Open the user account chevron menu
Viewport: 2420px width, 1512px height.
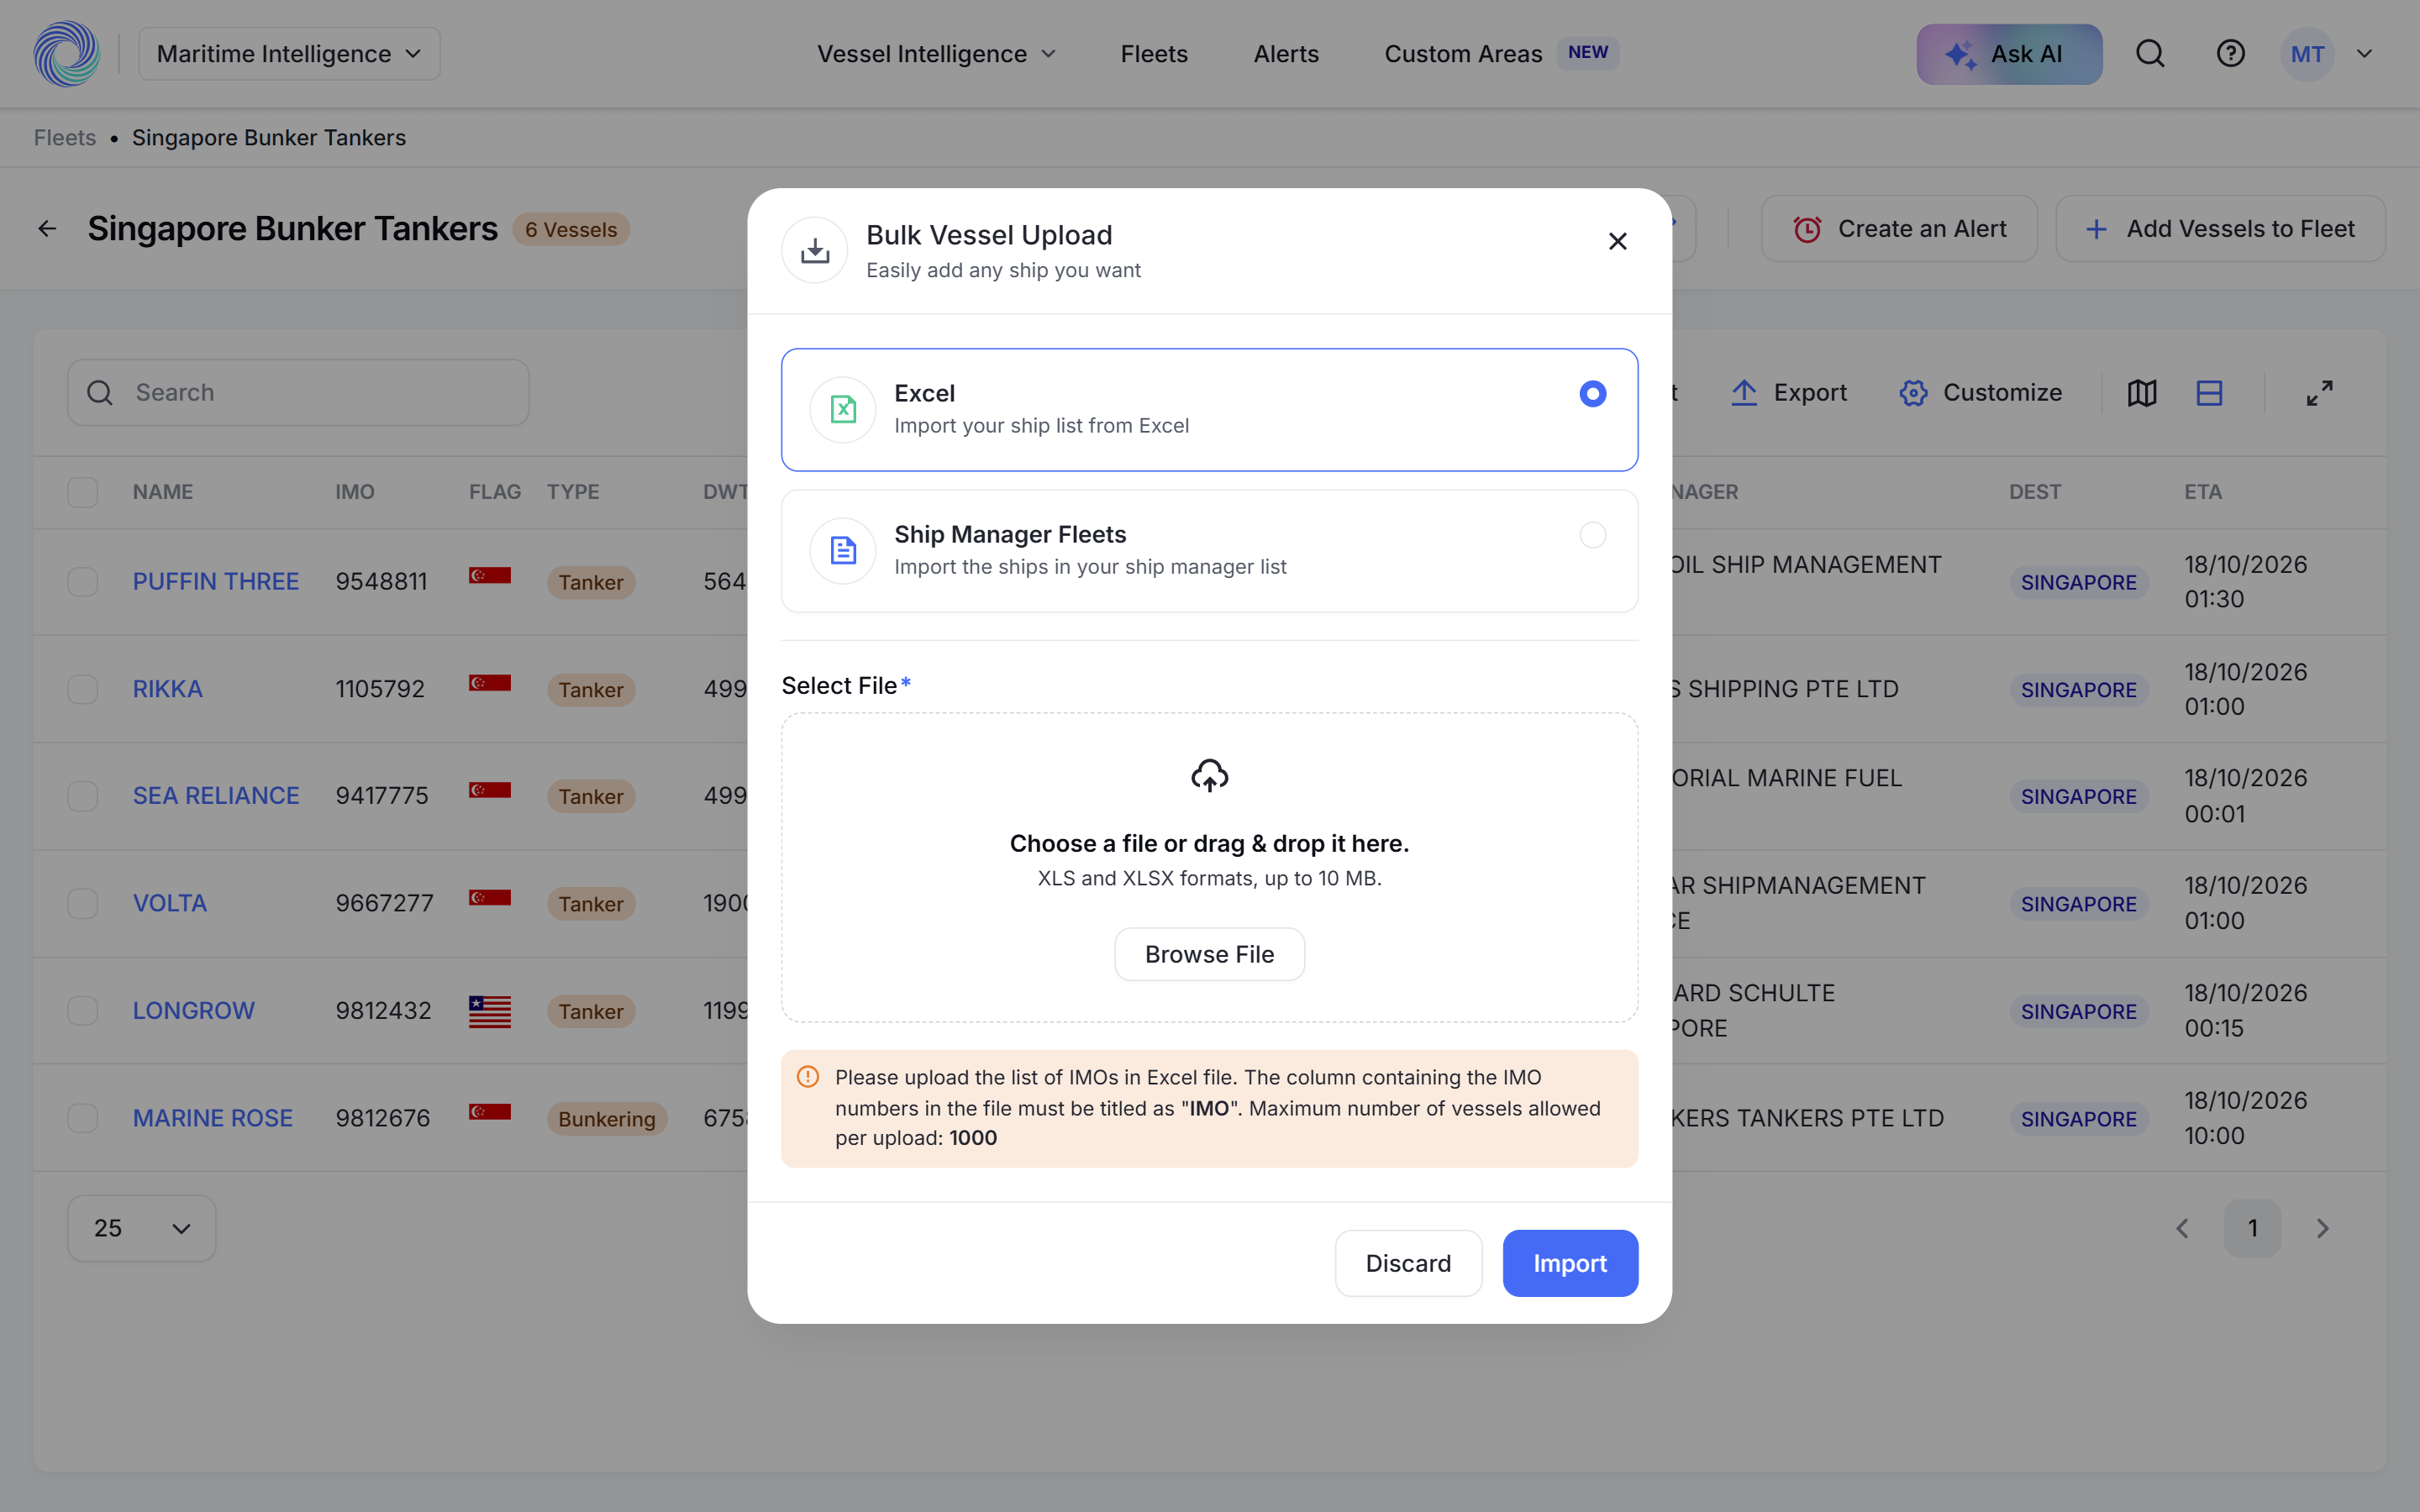click(2364, 54)
